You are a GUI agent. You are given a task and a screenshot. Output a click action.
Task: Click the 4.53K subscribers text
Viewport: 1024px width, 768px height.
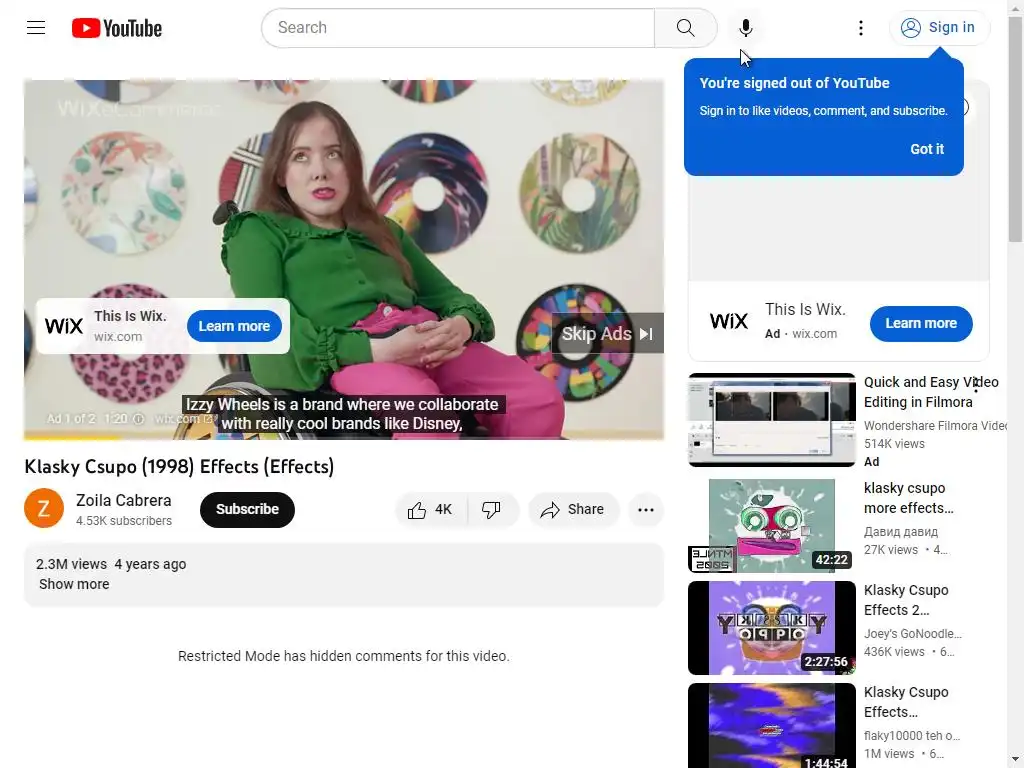click(123, 520)
